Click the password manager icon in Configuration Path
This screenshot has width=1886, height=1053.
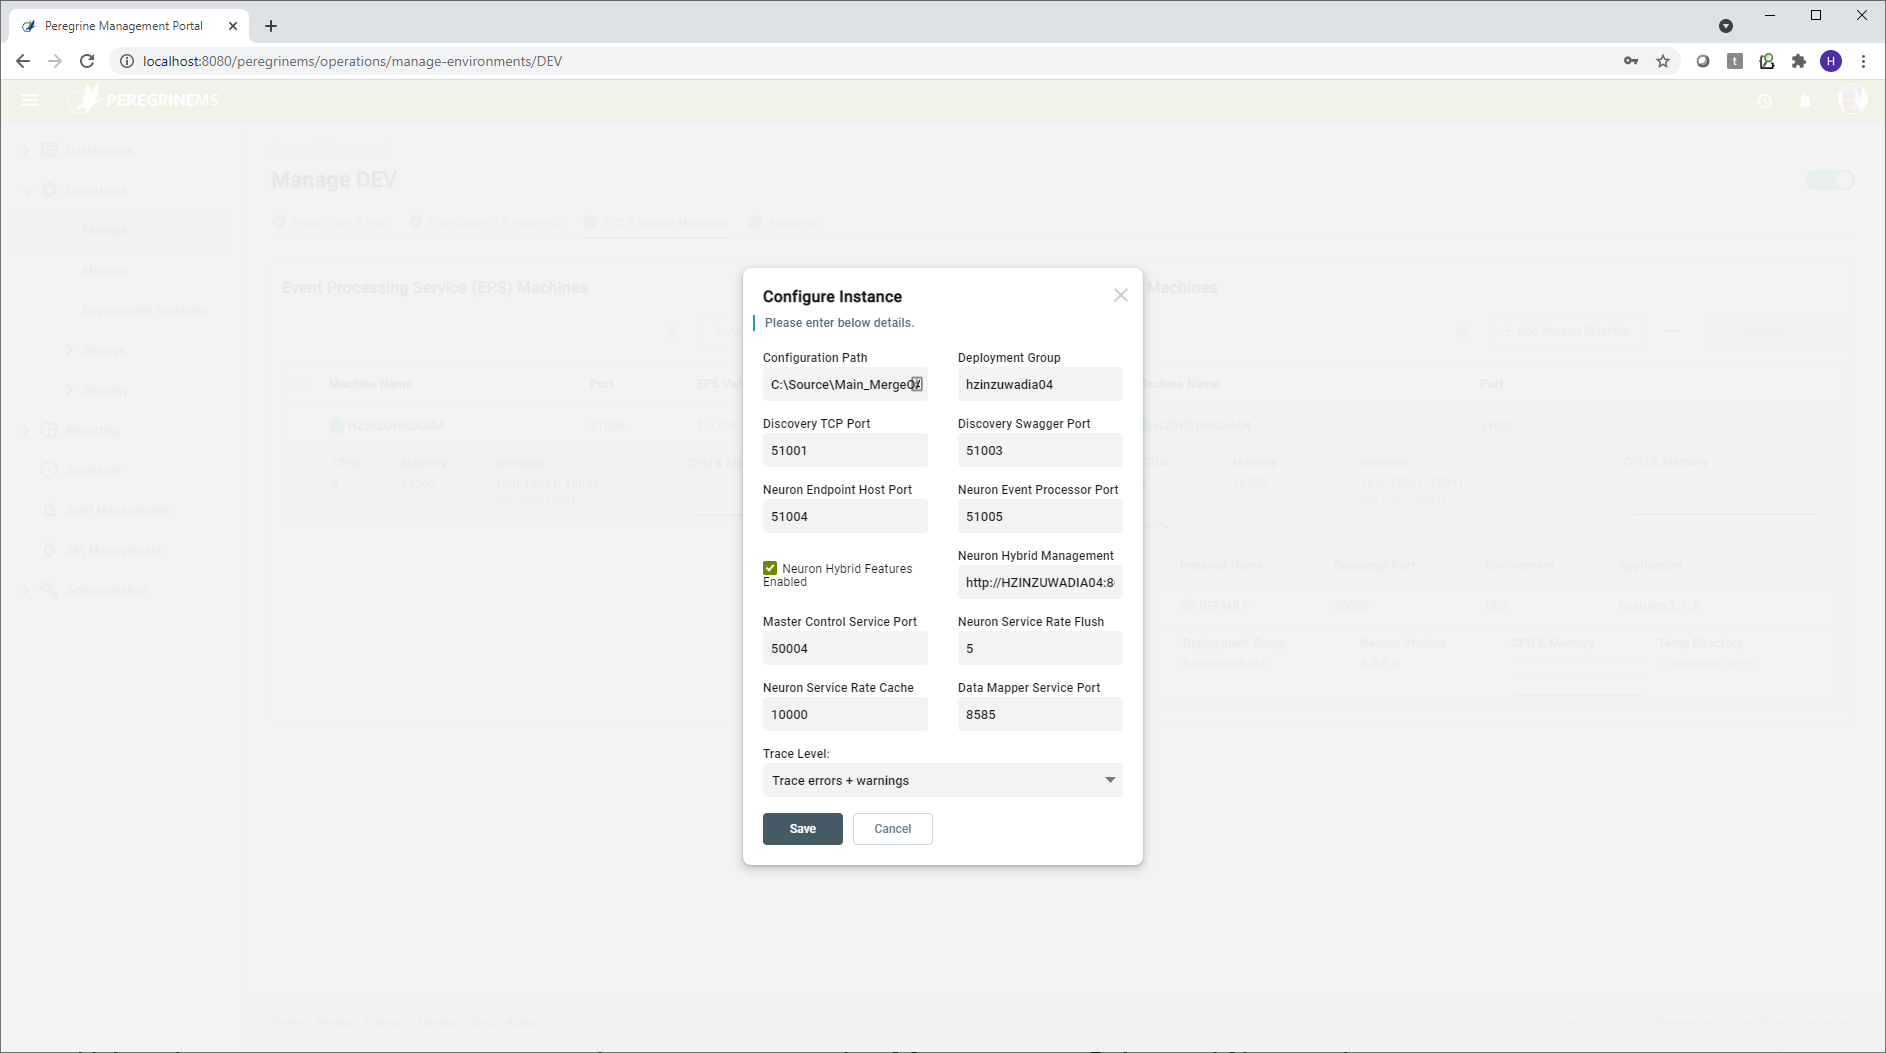pyautogui.click(x=916, y=384)
